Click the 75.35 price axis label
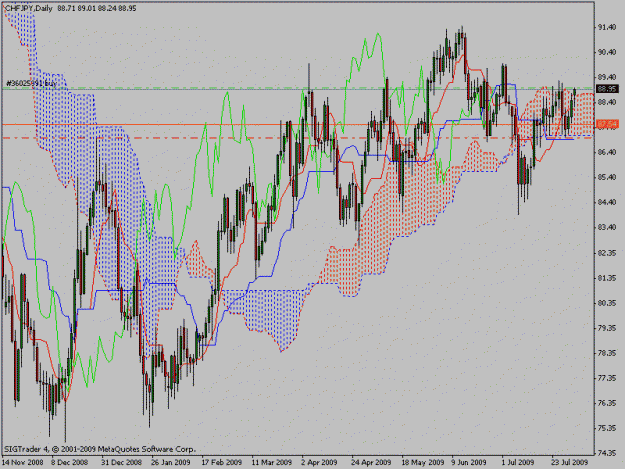This screenshot has height=469, width=625. [607, 428]
